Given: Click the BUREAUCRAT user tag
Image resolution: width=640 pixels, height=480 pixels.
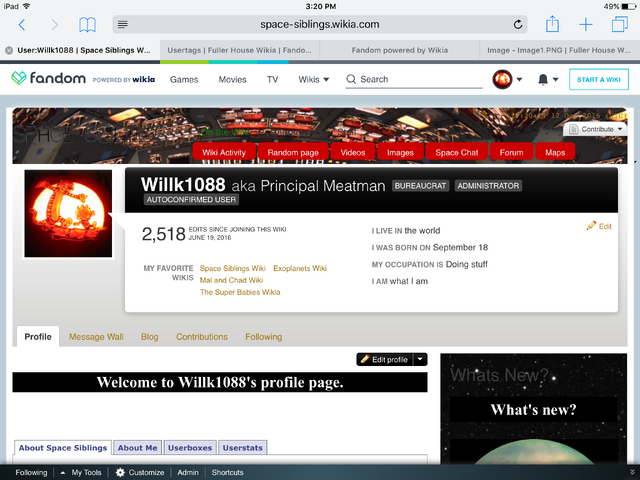Looking at the screenshot, I should [420, 186].
